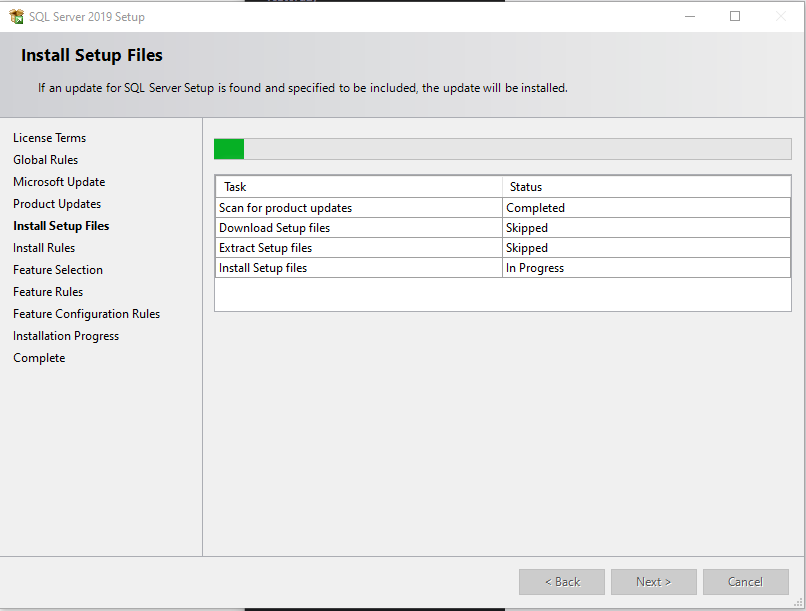Click the Complete step in sidebar

[39, 358]
